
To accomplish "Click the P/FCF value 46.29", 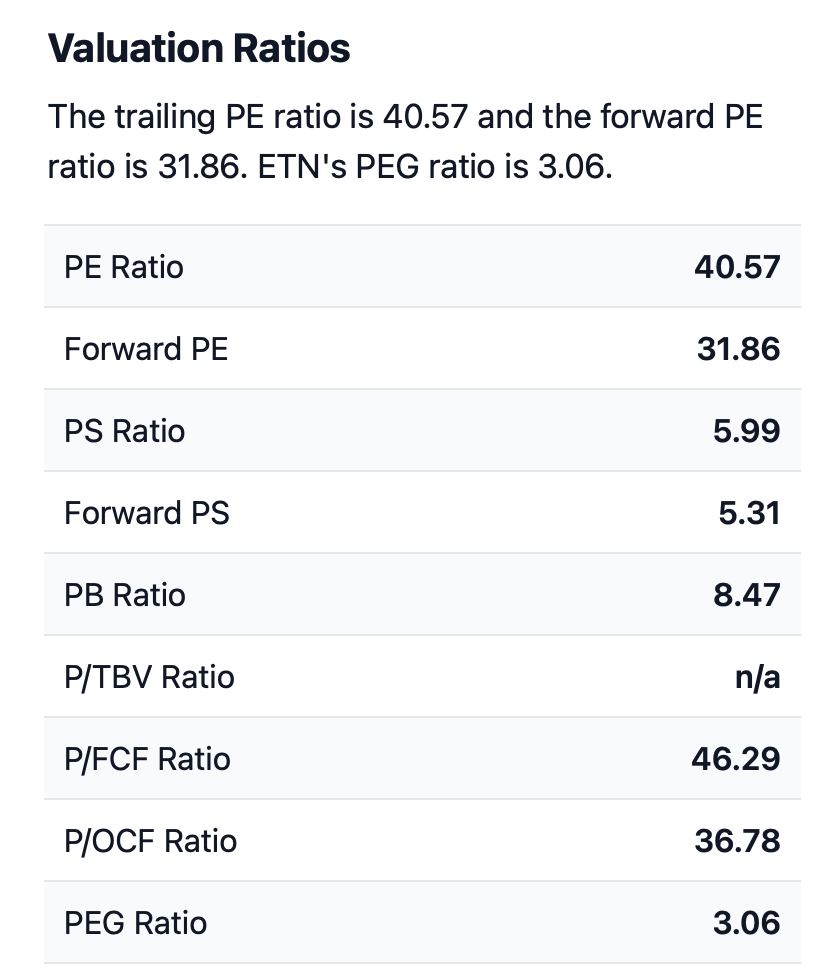I will click(736, 759).
